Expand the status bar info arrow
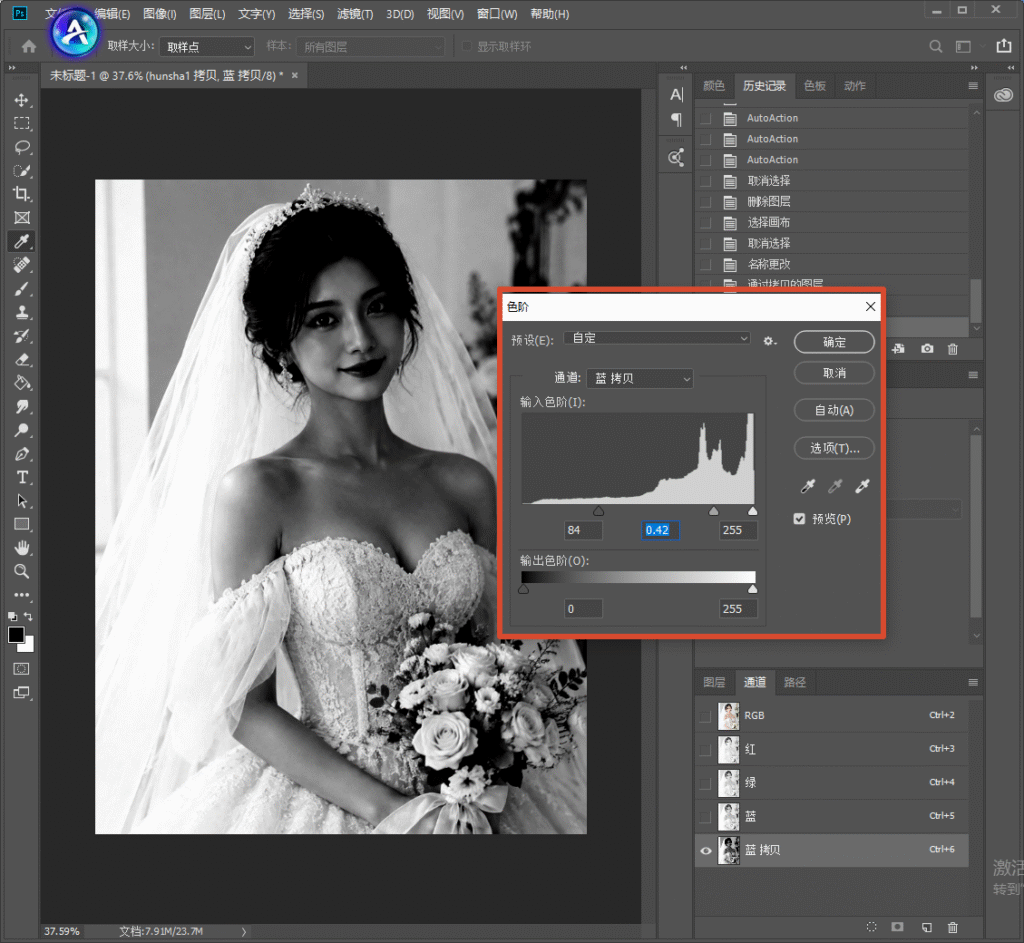This screenshot has height=943, width=1024. coord(244,932)
